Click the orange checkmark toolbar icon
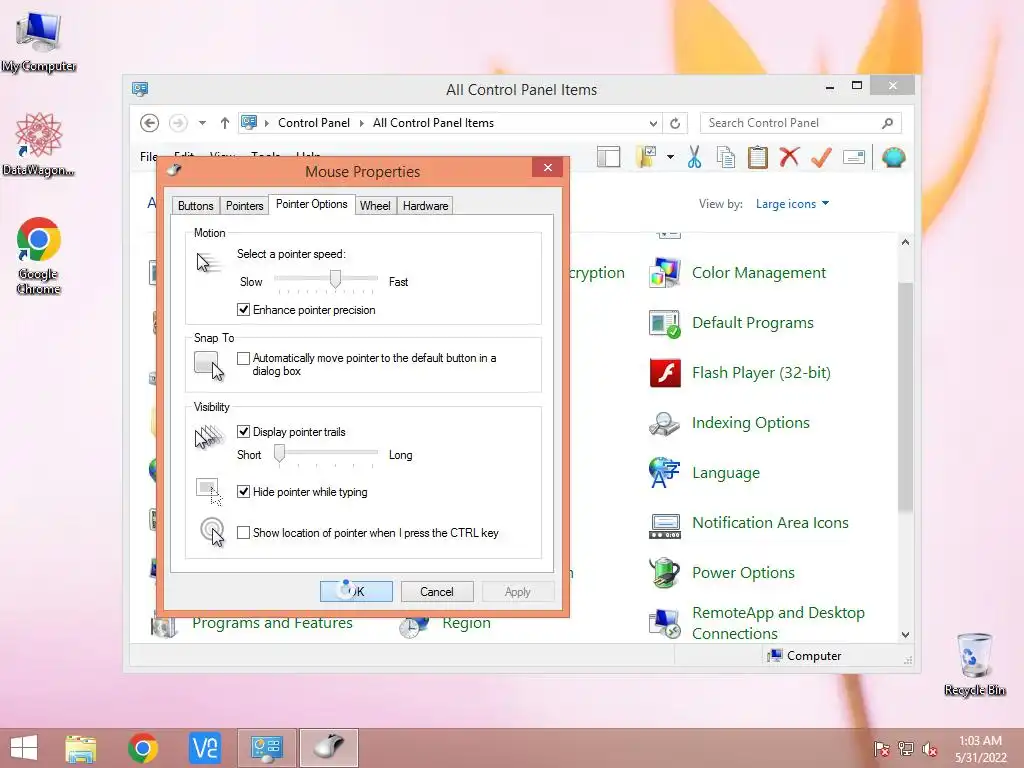Viewport: 1024px width, 768px height. (821, 157)
